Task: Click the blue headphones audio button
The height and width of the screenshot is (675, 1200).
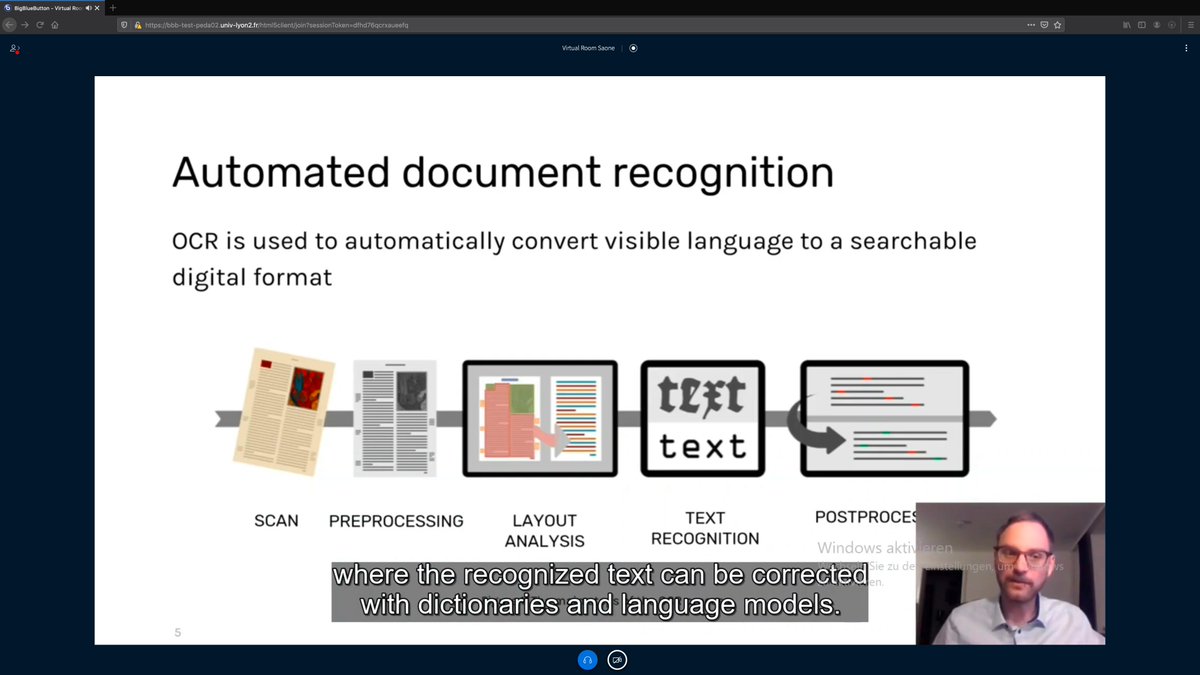Action: click(x=587, y=659)
